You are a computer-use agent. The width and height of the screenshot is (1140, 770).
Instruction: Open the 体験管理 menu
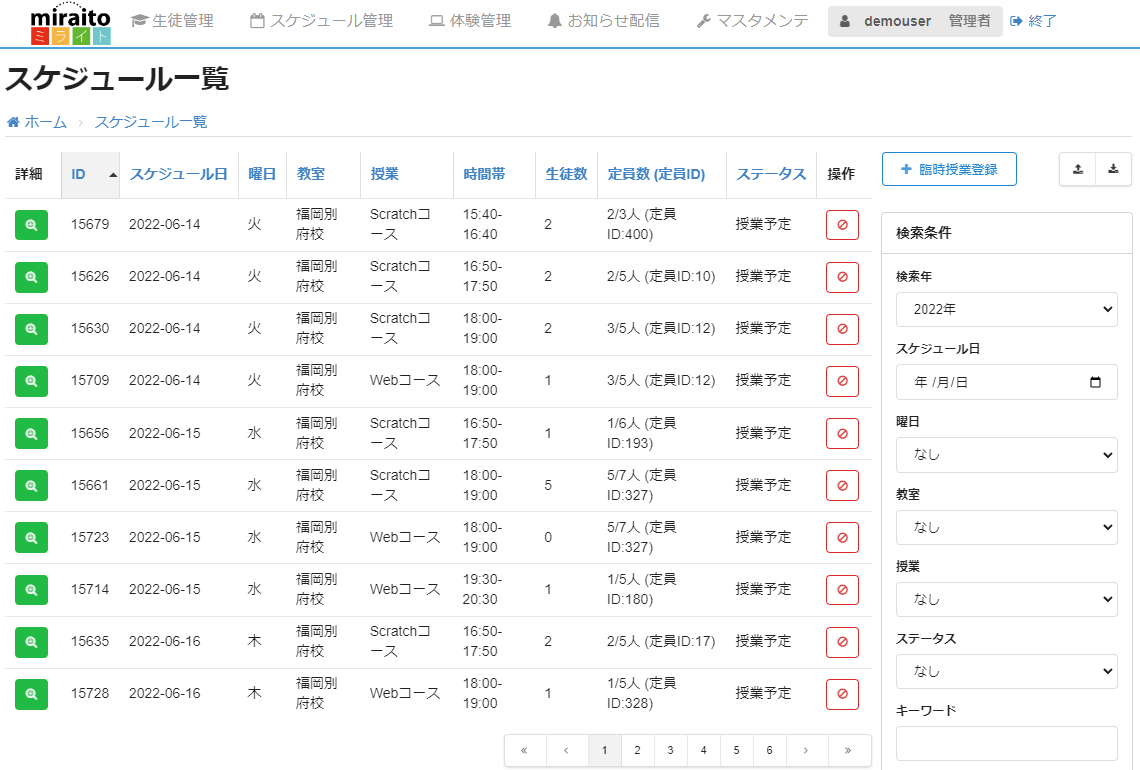[x=470, y=21]
